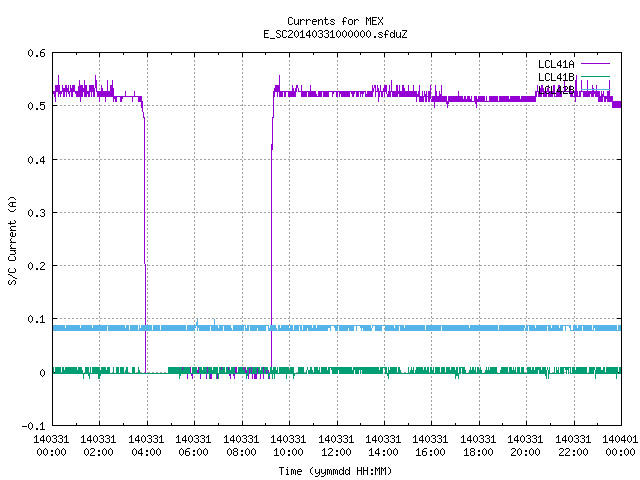Click the 02:00 time tick label
The image size is (640, 480).
[98, 452]
